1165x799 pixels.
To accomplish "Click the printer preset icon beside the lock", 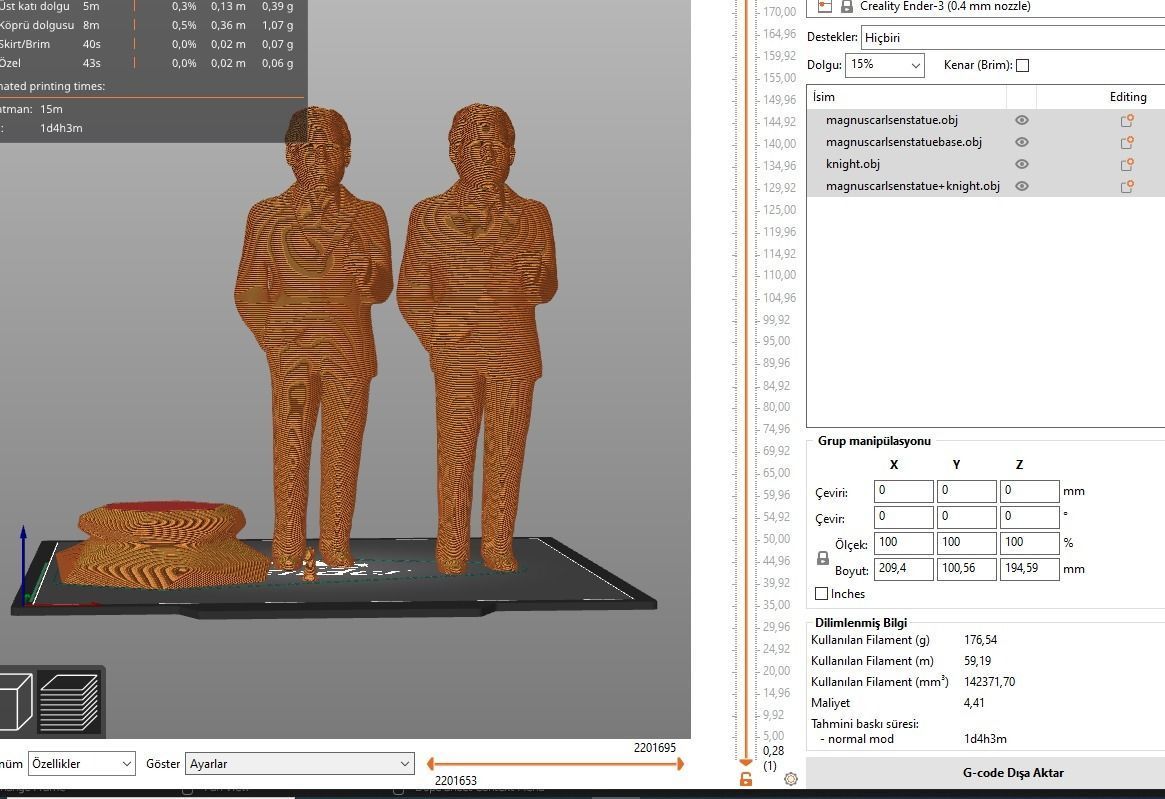I will pyautogui.click(x=824, y=6).
